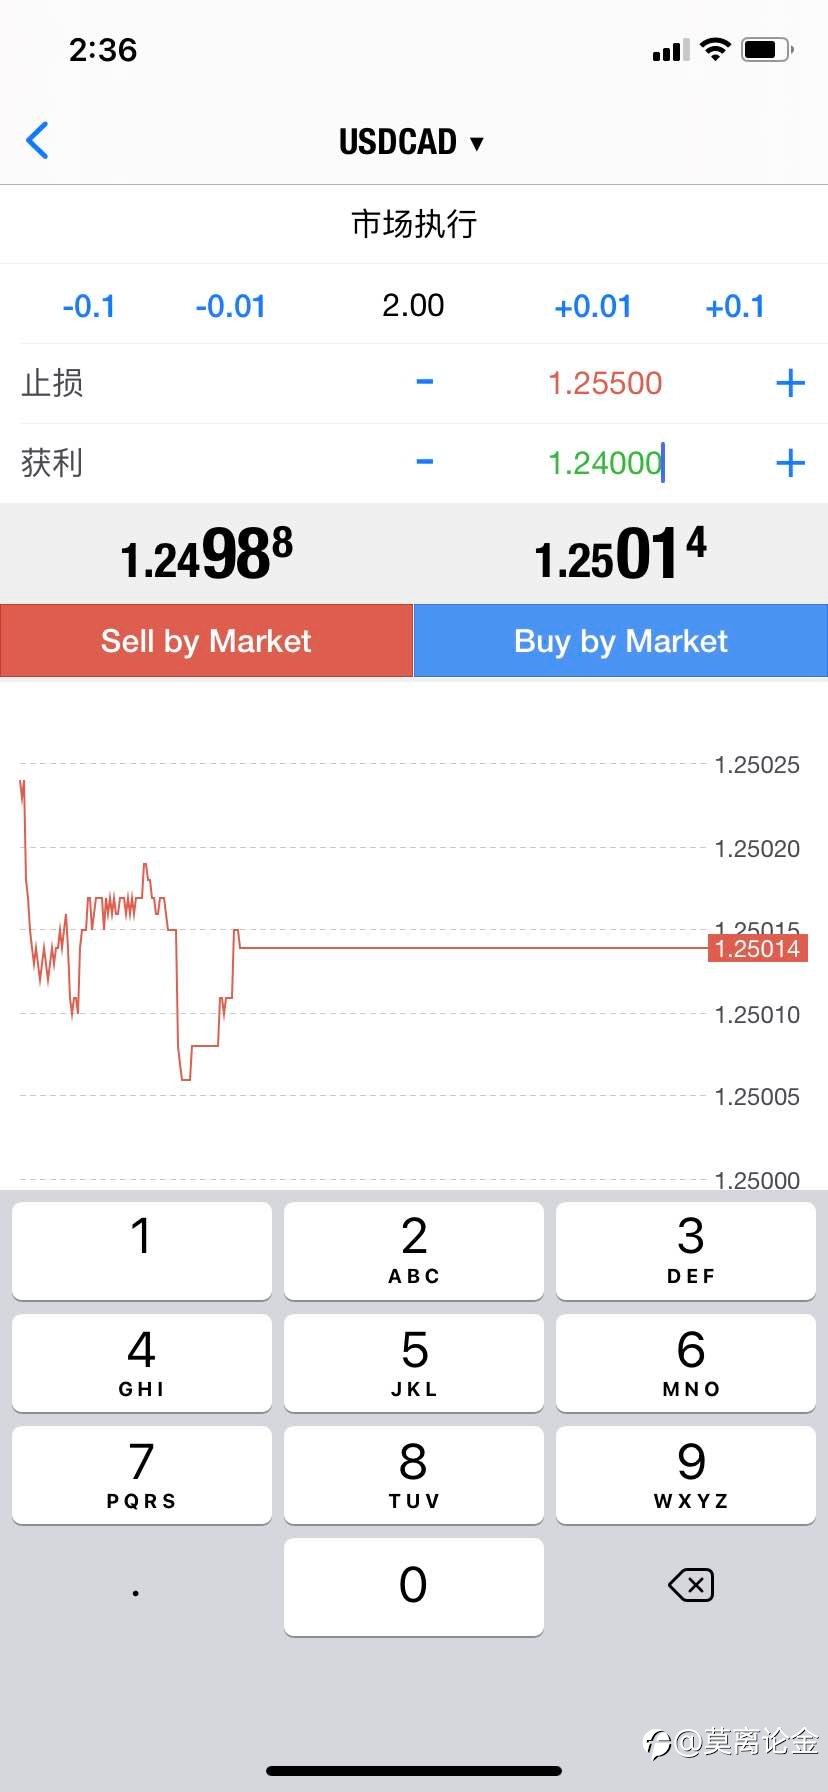
Task: Tap the backspace delete key icon
Action: [691, 1585]
